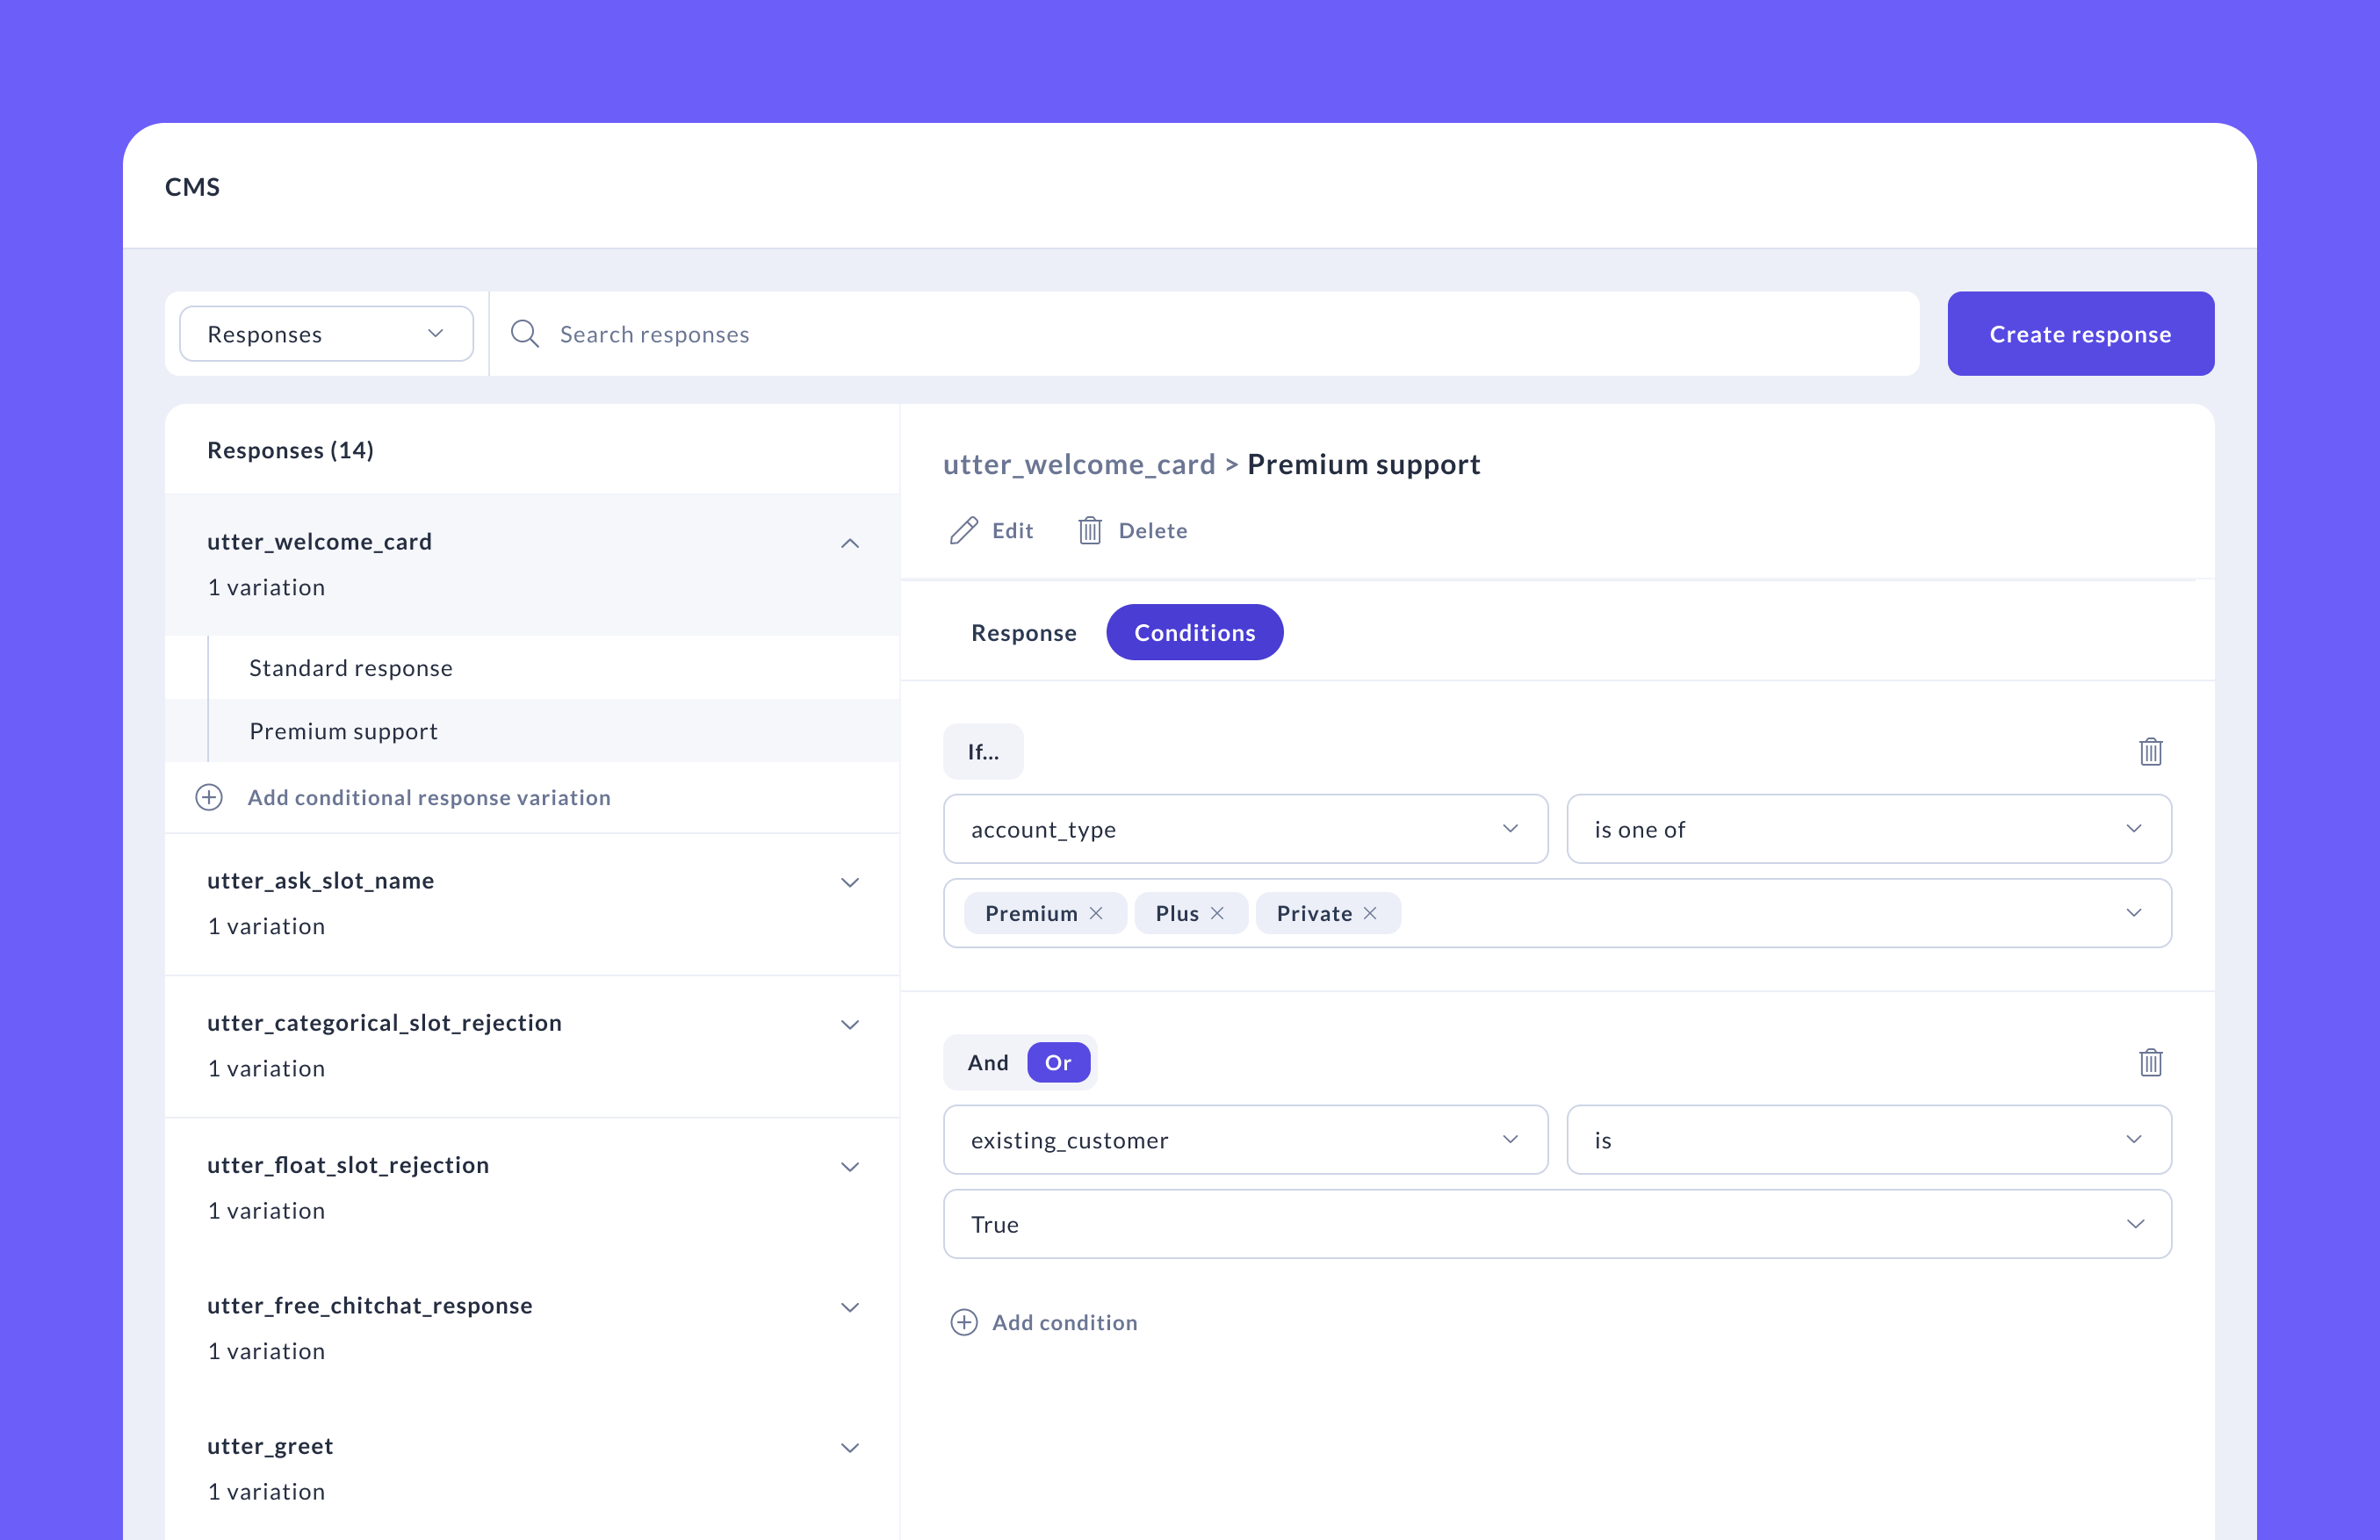
Task: Toggle the condition operator to And
Action: pos(987,1062)
